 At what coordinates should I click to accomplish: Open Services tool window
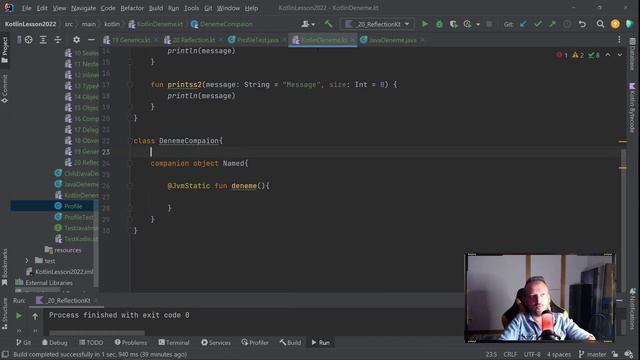click(x=216, y=342)
